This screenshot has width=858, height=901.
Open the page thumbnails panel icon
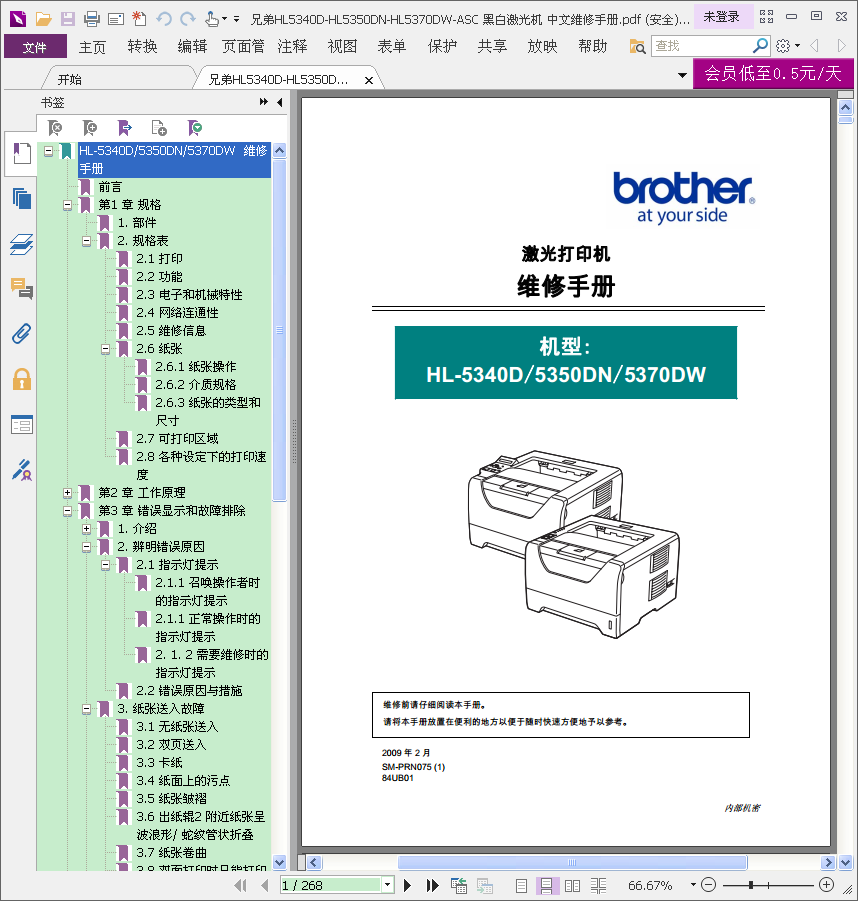[x=22, y=199]
